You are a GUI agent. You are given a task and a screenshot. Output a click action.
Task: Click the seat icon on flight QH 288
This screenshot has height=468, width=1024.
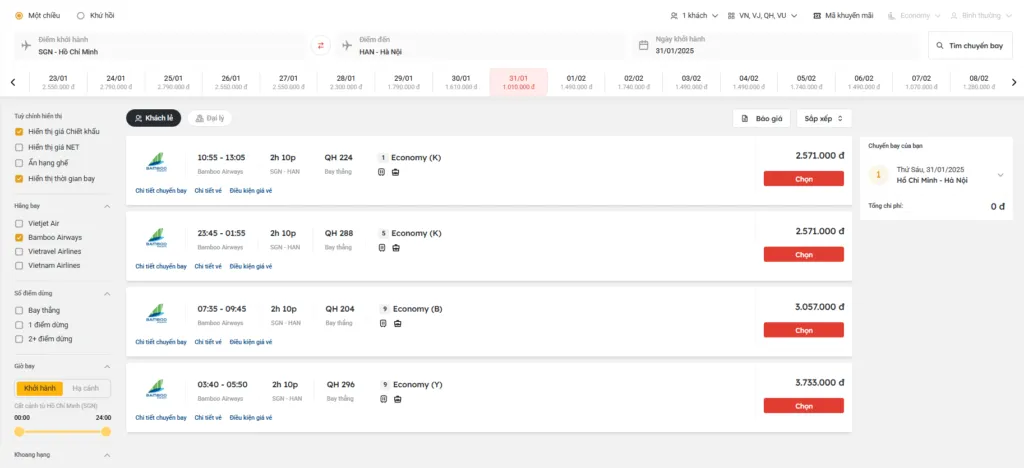(x=382, y=248)
